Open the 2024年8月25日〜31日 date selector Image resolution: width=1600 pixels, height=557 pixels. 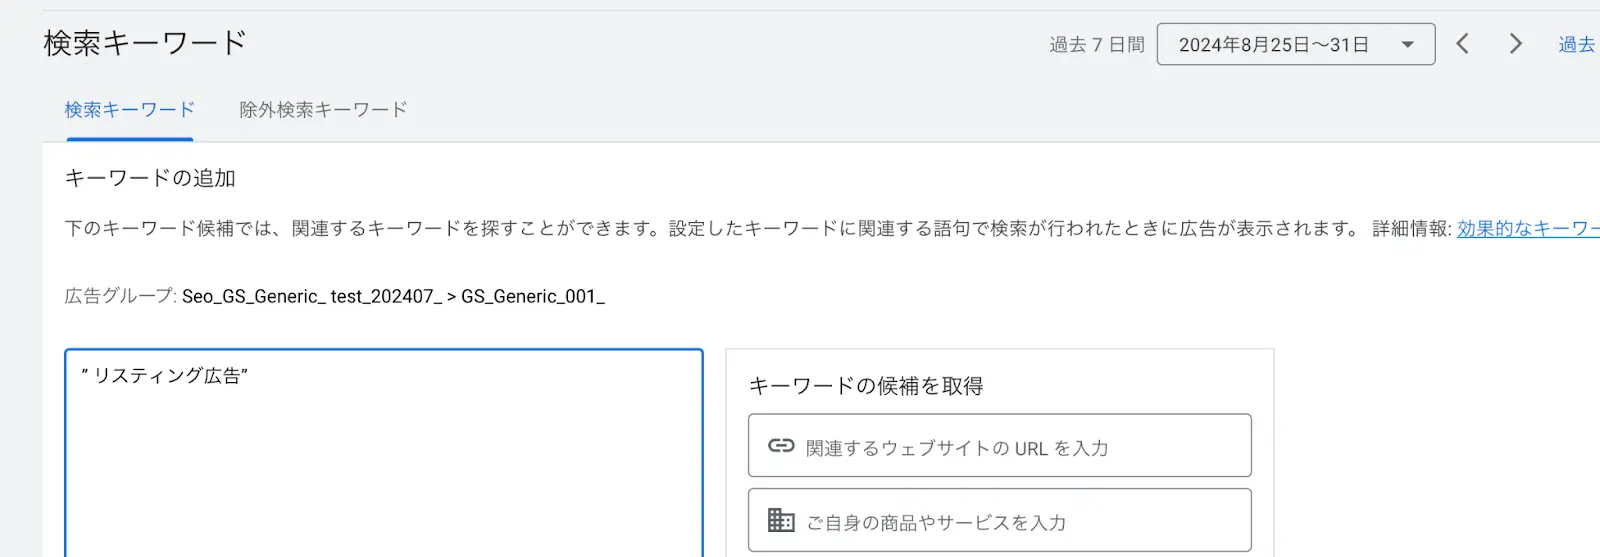tap(1274, 45)
